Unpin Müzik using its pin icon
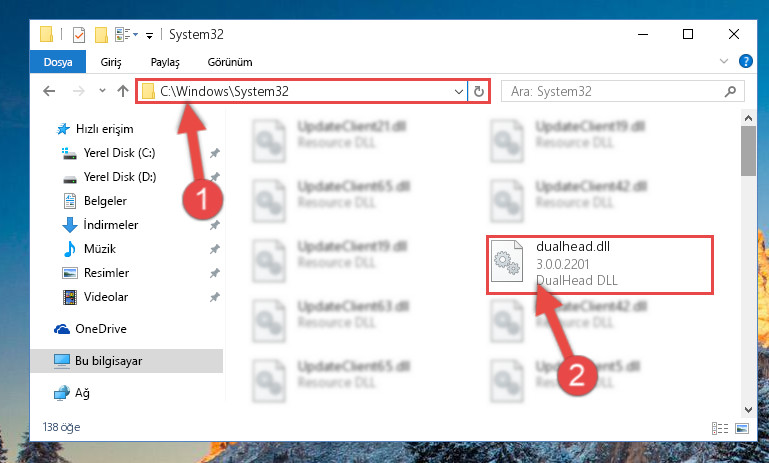Image resolution: width=769 pixels, height=463 pixels. pos(214,249)
